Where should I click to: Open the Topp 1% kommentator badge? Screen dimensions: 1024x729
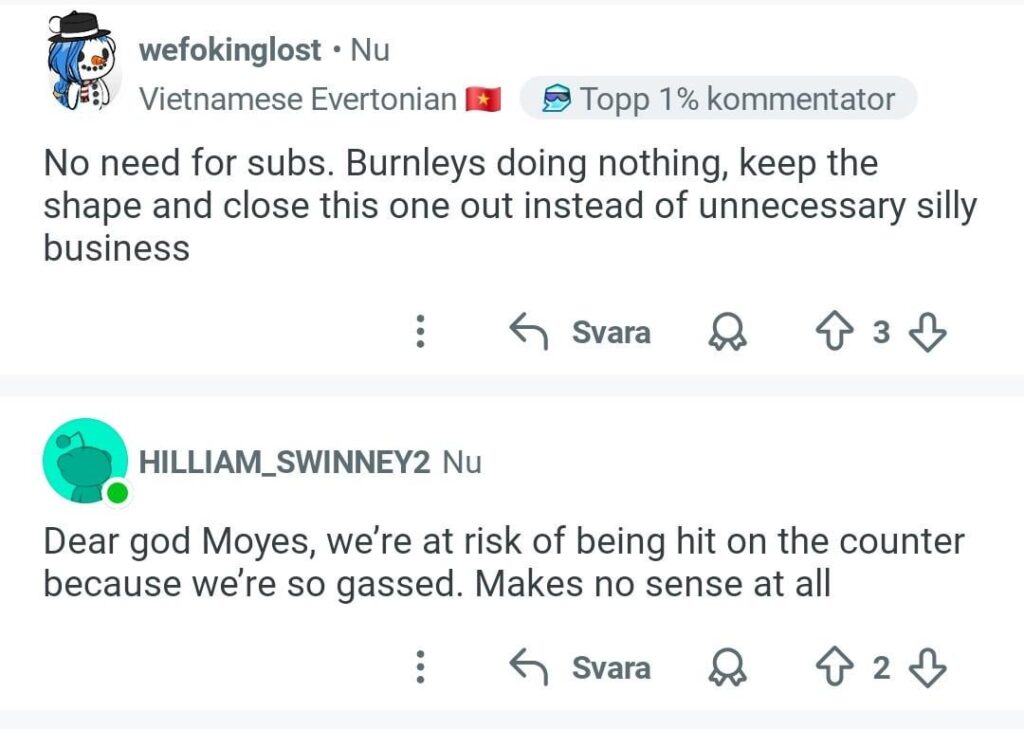tap(712, 99)
